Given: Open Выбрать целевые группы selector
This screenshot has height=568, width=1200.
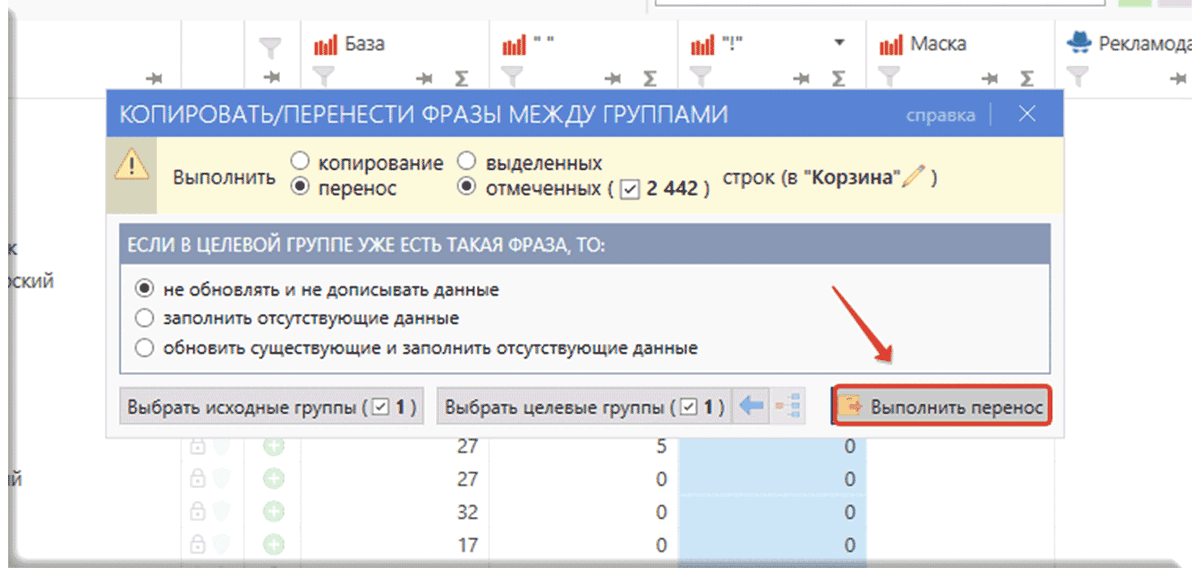Looking at the screenshot, I should [584, 408].
